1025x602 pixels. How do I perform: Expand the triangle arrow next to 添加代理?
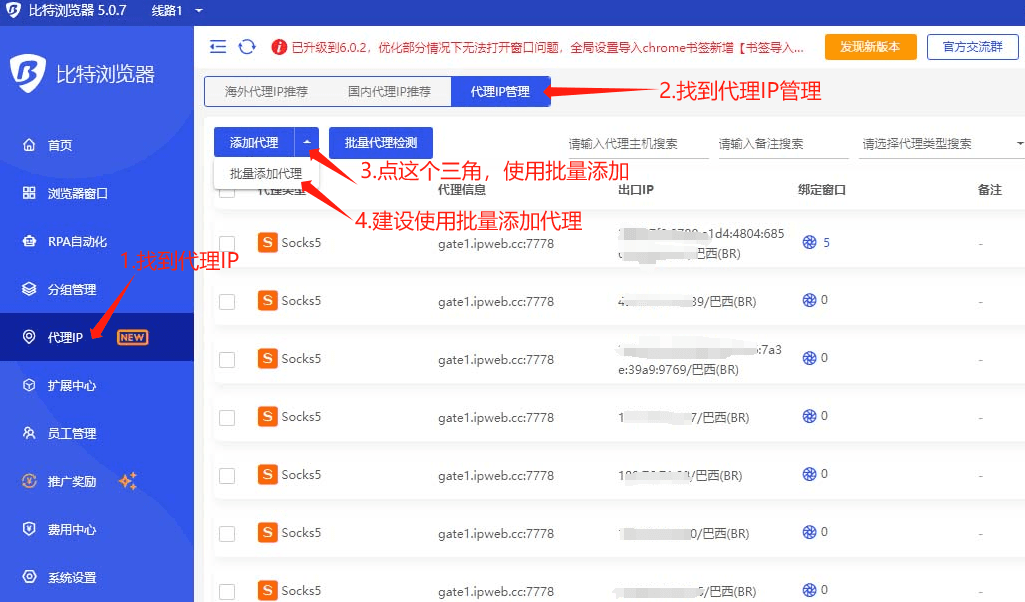tap(307, 142)
